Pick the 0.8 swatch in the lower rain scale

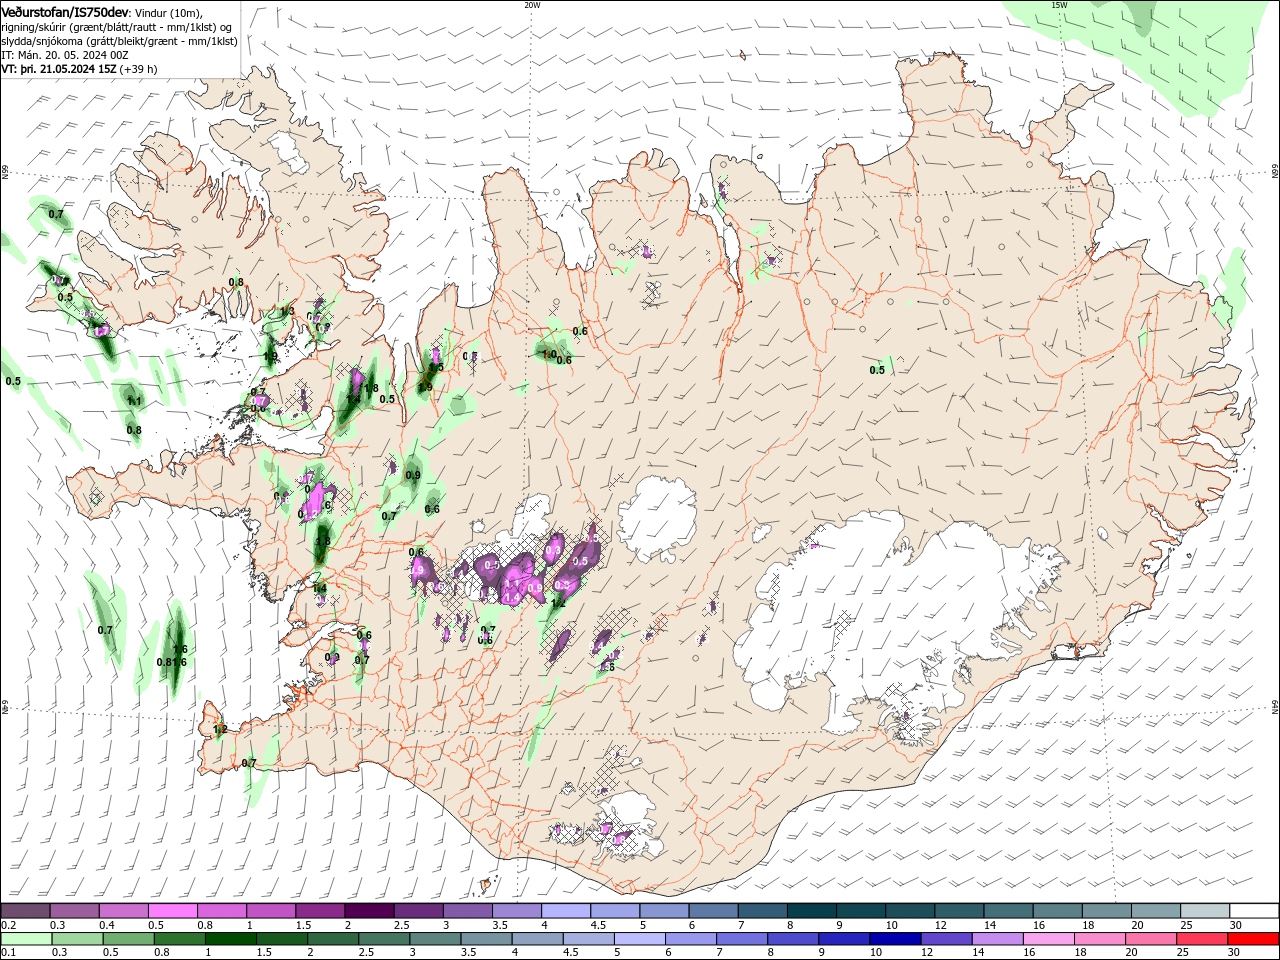[179, 939]
